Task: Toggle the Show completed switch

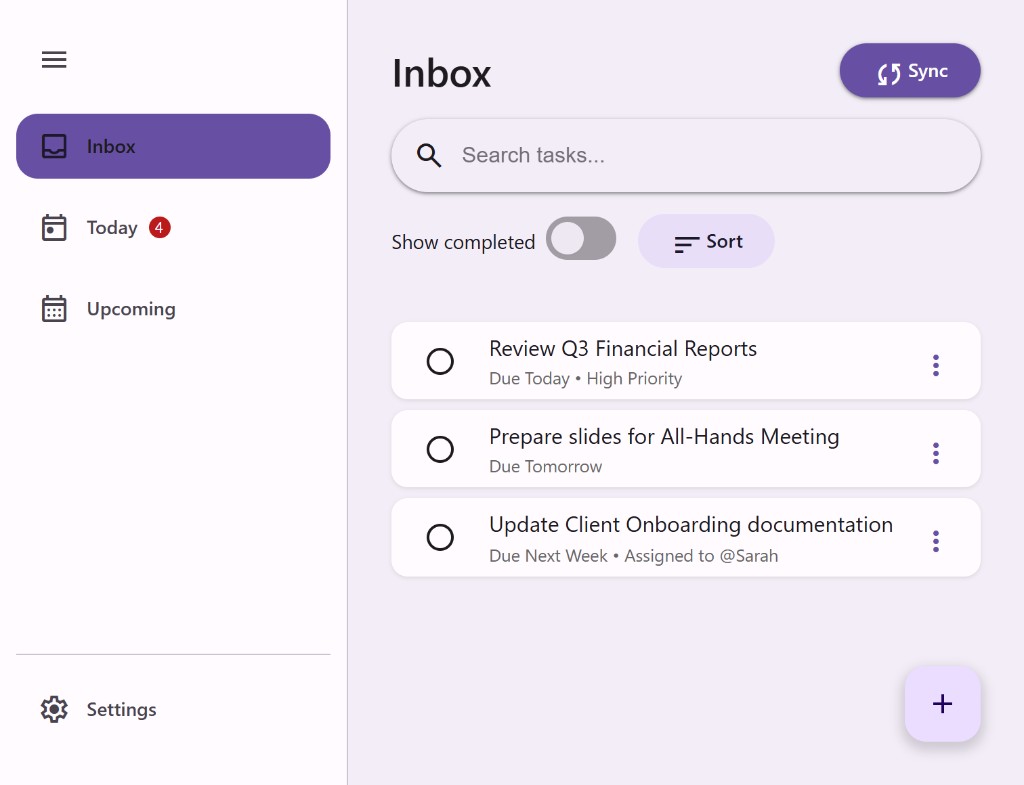Action: tap(581, 239)
